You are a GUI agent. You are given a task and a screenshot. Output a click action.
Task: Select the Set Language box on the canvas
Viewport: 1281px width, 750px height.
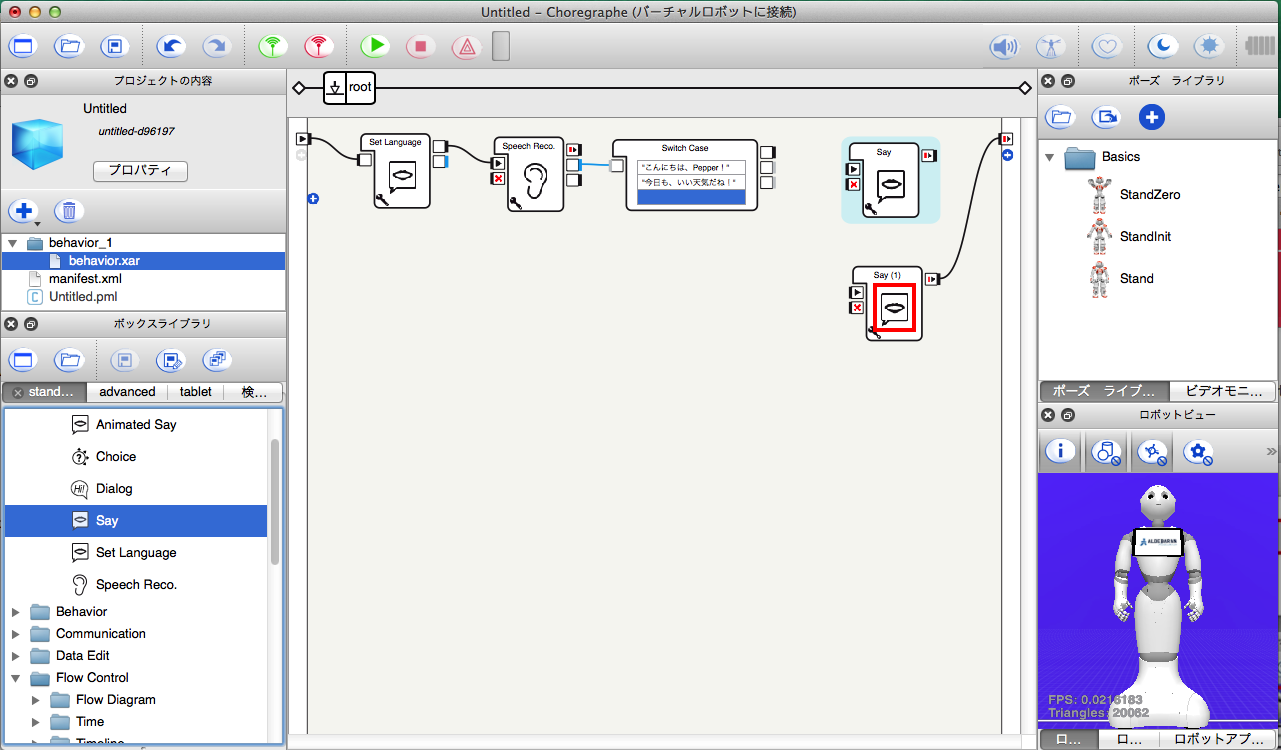coord(395,171)
